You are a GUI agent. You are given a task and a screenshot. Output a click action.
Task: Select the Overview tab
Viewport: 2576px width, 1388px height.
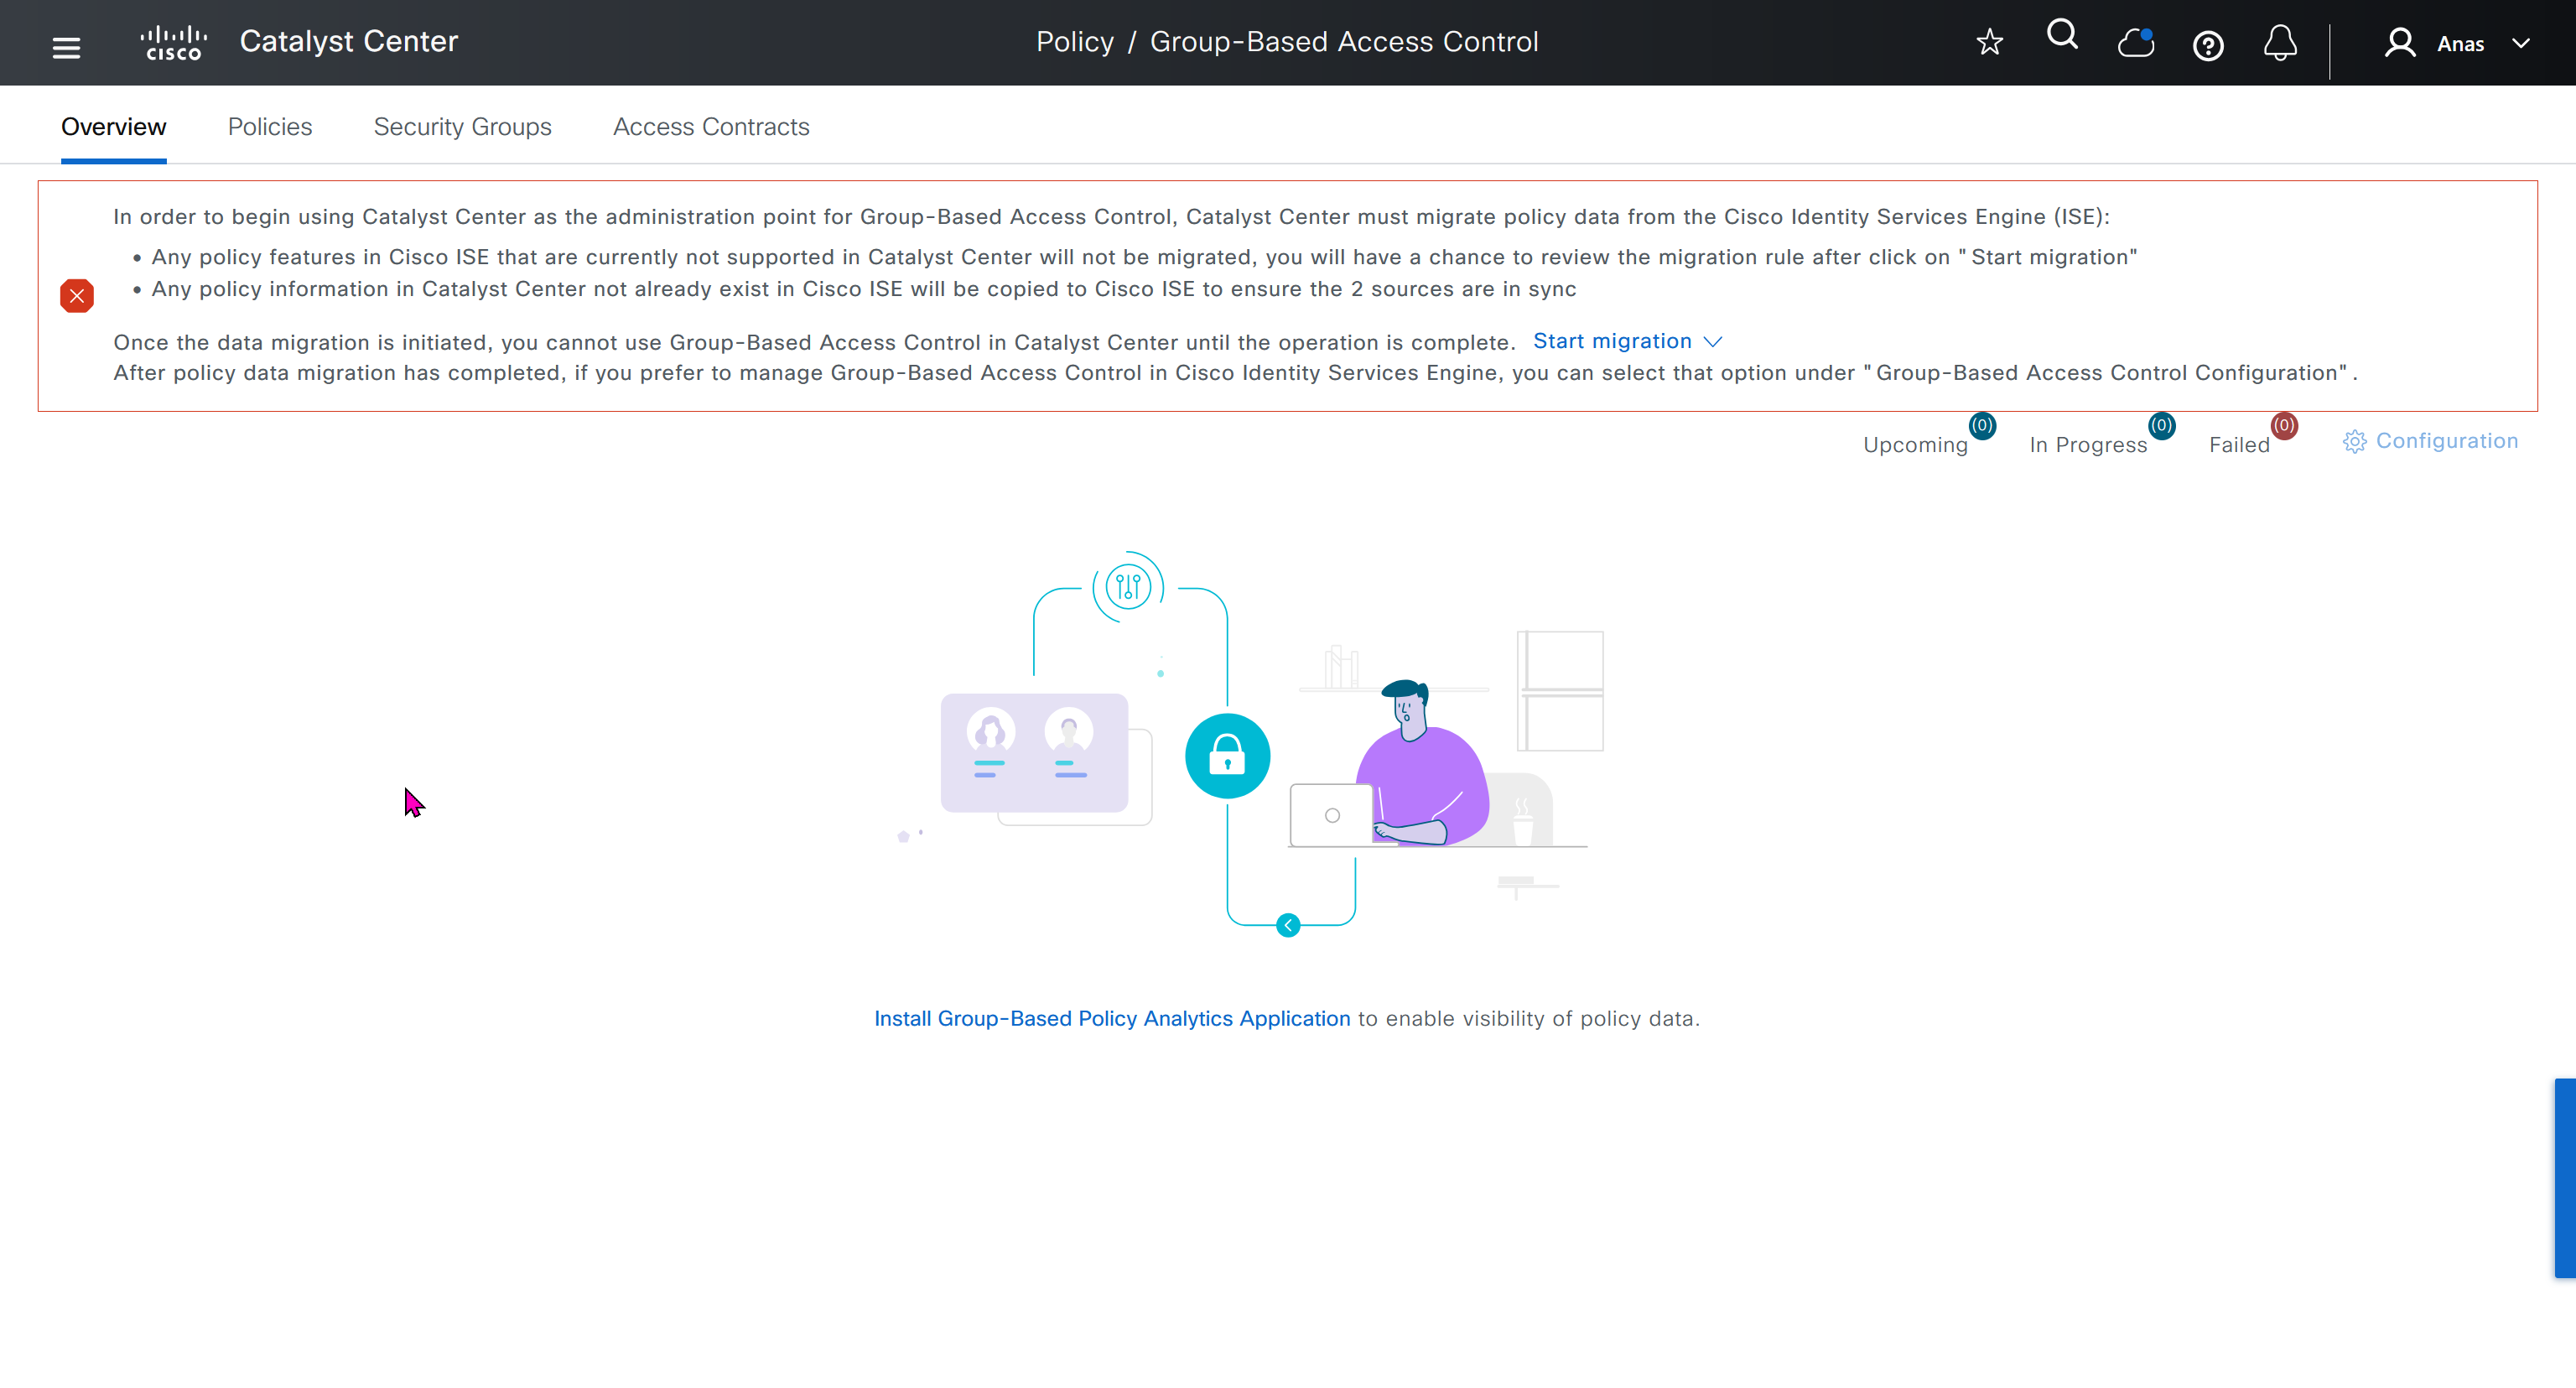[113, 127]
